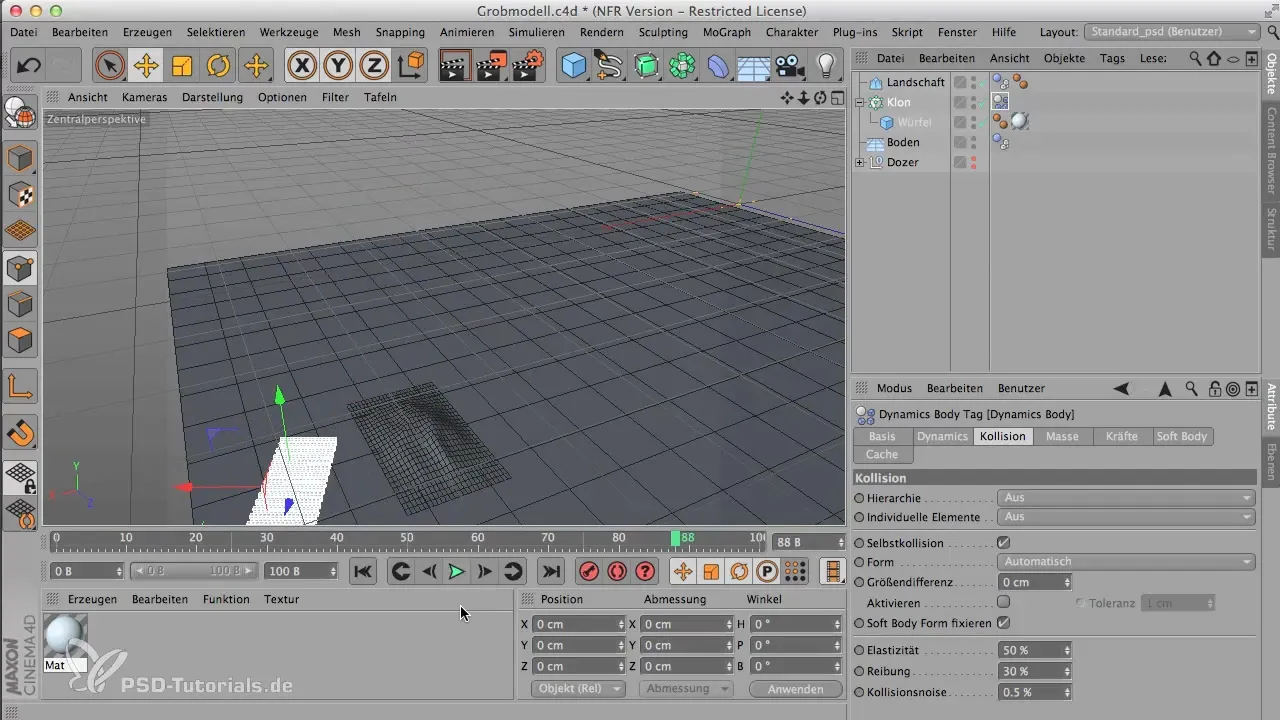This screenshot has width=1280, height=720.
Task: Collapse the Klon object tree
Action: tap(860, 102)
